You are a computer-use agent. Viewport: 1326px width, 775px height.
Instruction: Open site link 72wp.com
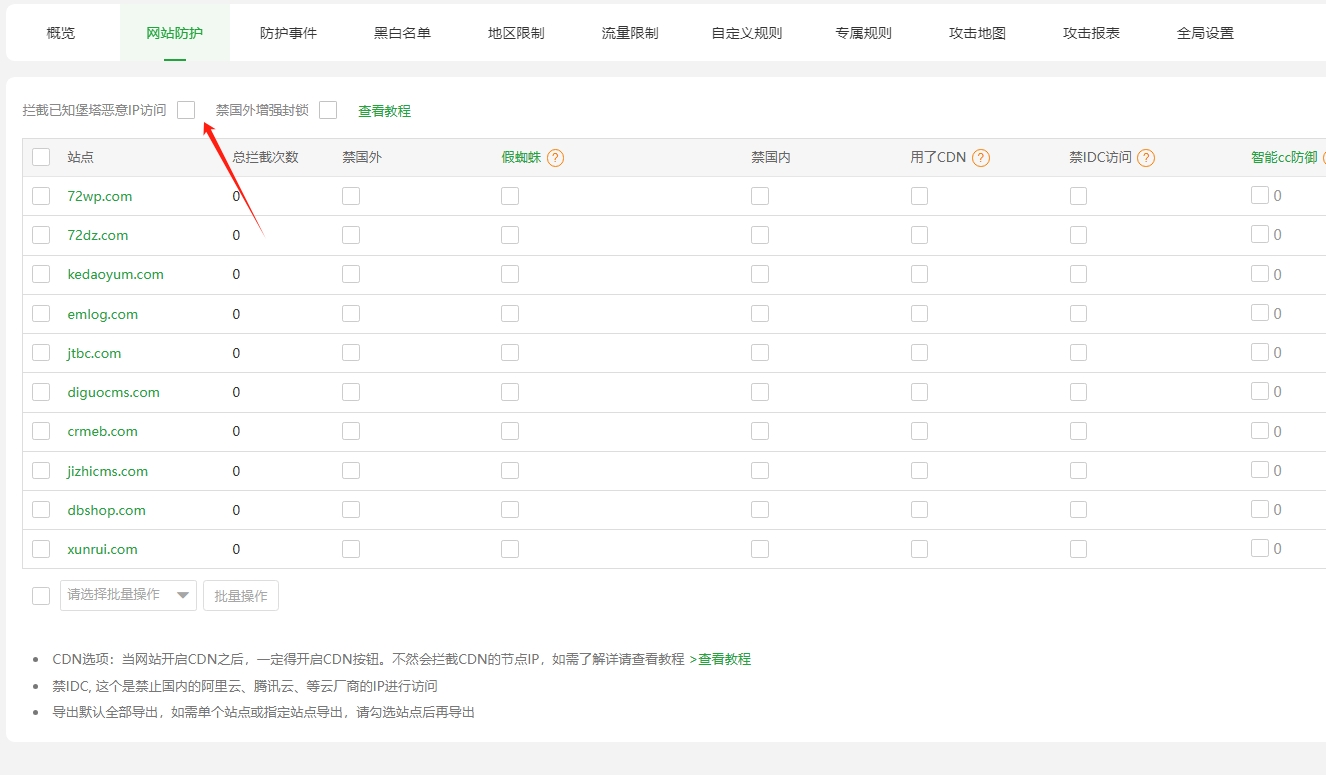coord(100,196)
